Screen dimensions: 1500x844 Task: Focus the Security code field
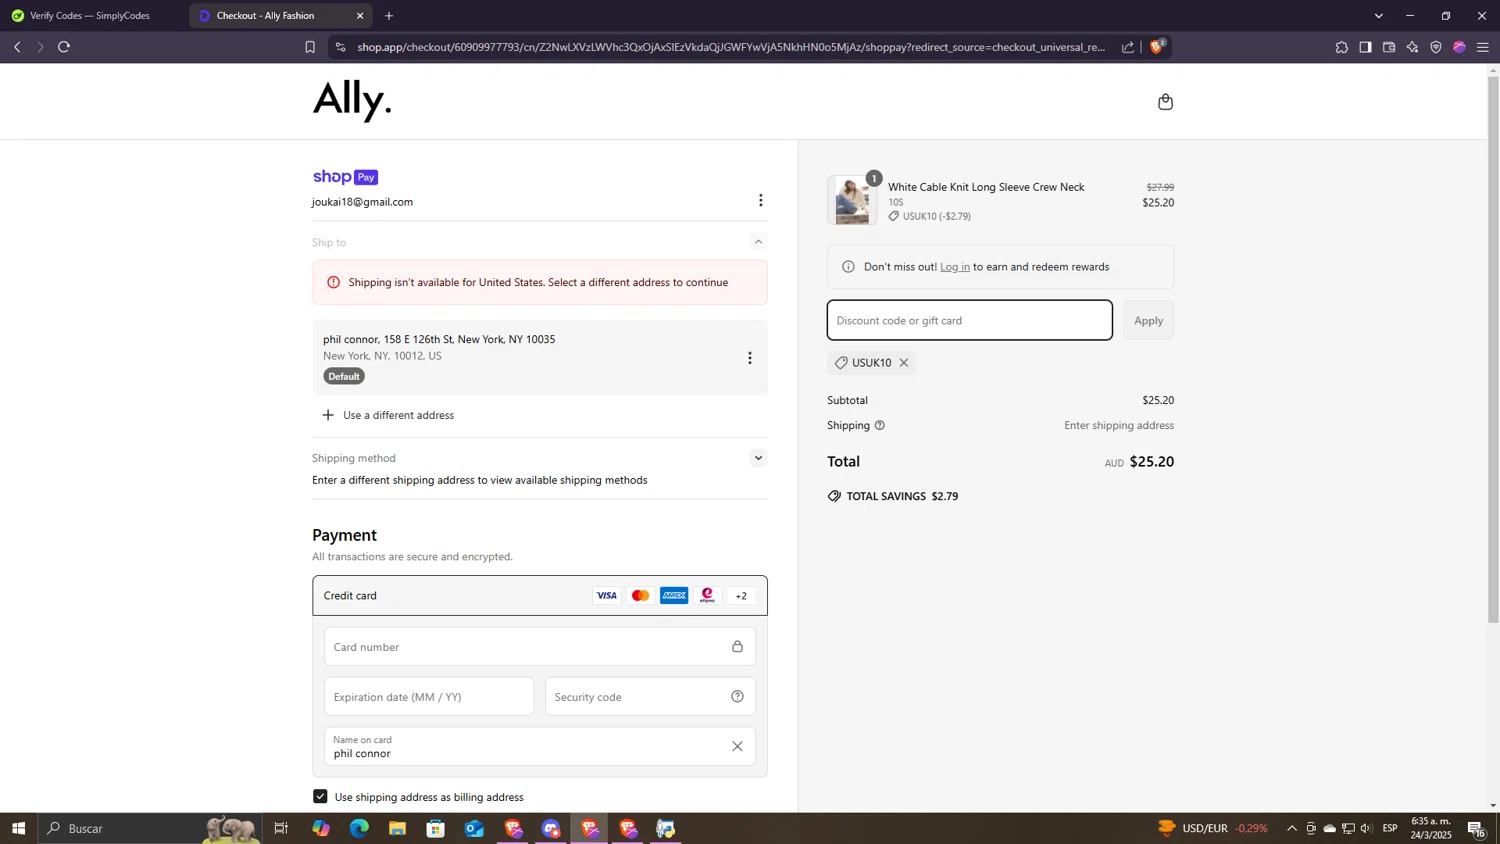point(650,697)
